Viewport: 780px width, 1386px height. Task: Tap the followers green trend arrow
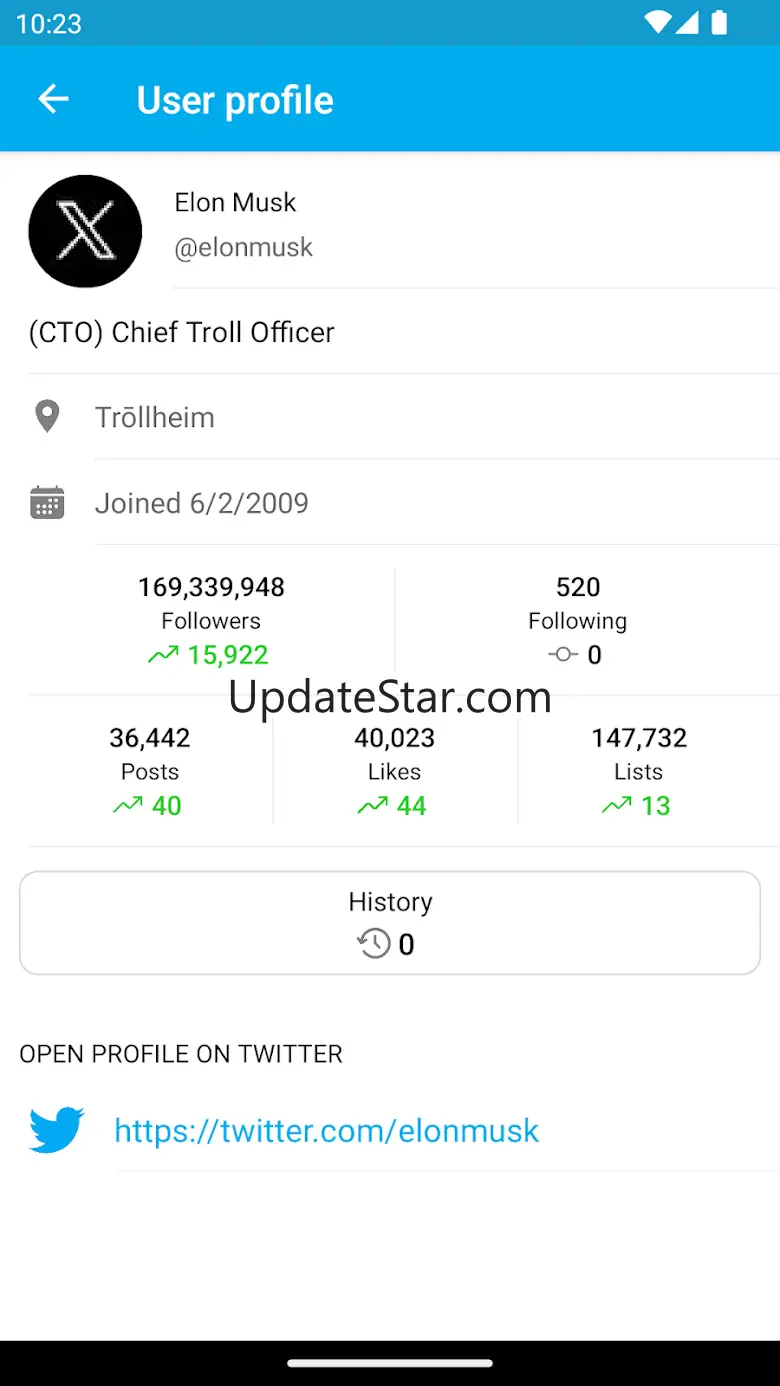(163, 655)
